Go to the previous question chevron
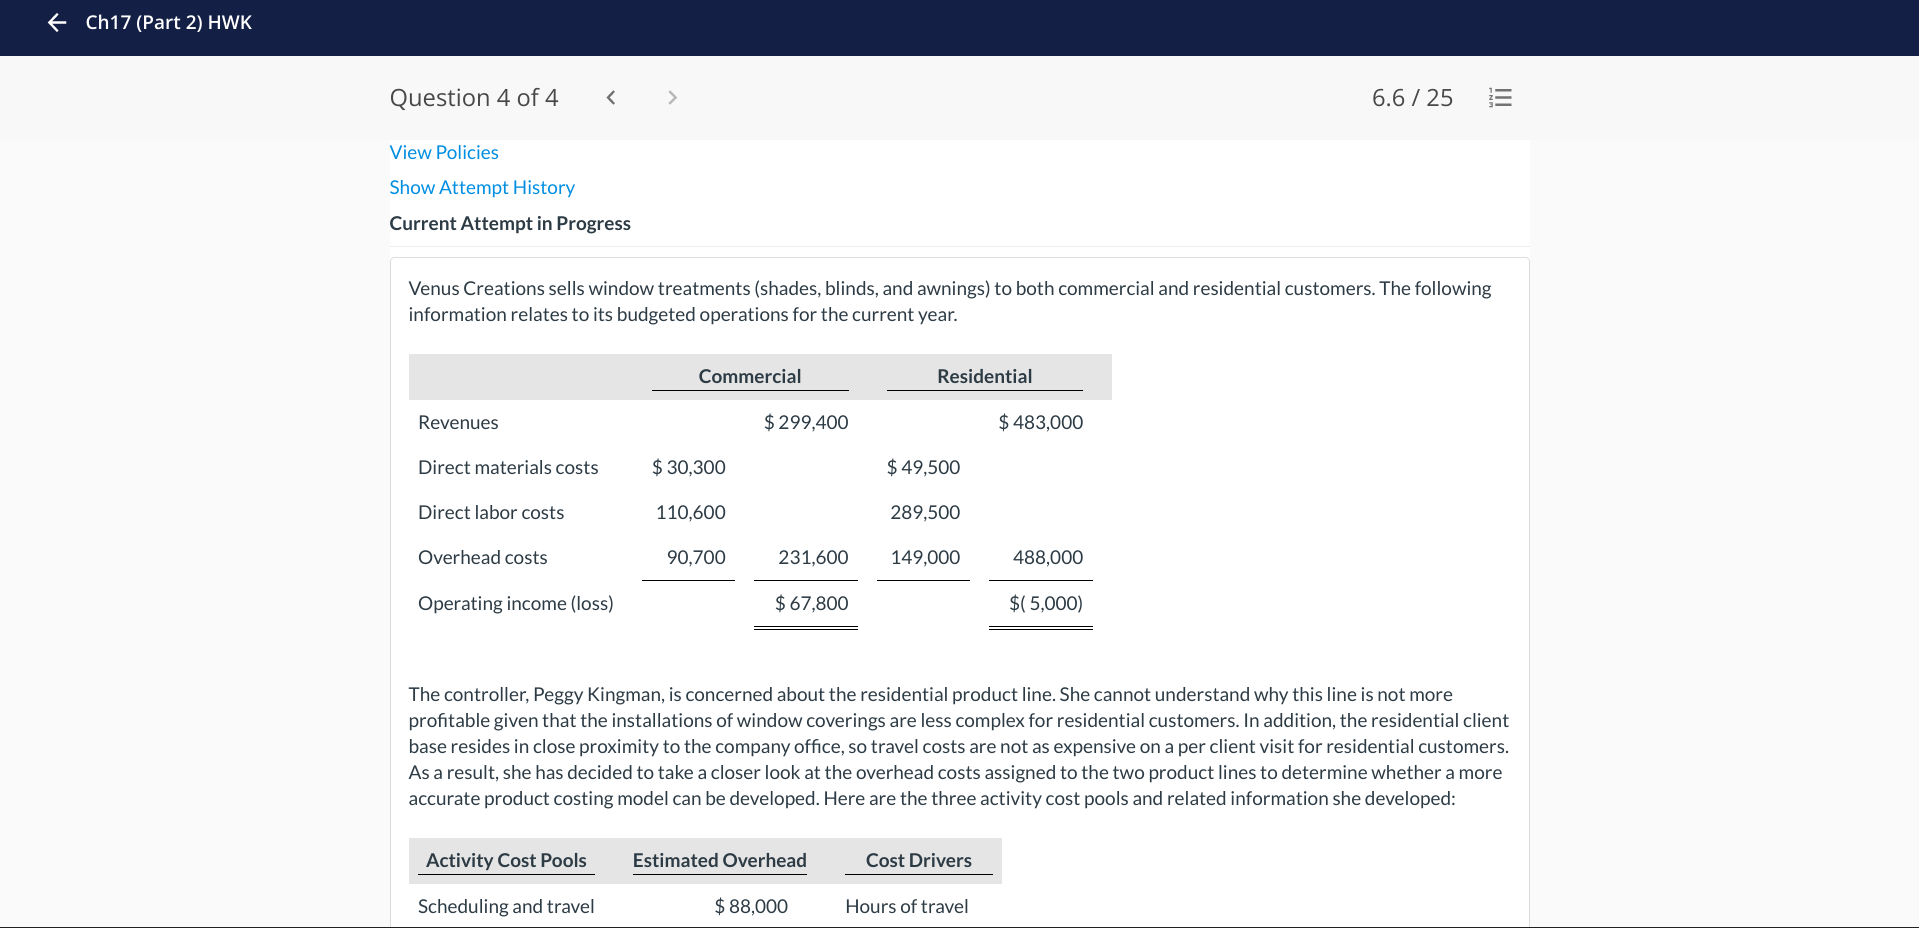The width and height of the screenshot is (1919, 928). pyautogui.click(x=611, y=97)
